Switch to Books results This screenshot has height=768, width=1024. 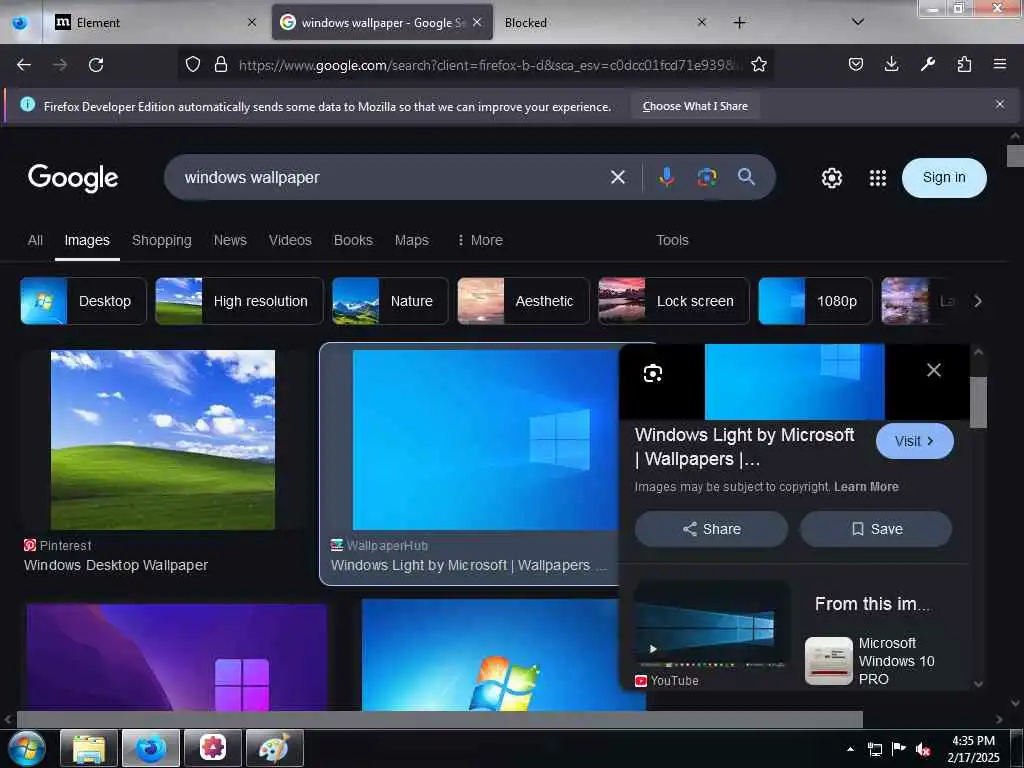point(353,240)
